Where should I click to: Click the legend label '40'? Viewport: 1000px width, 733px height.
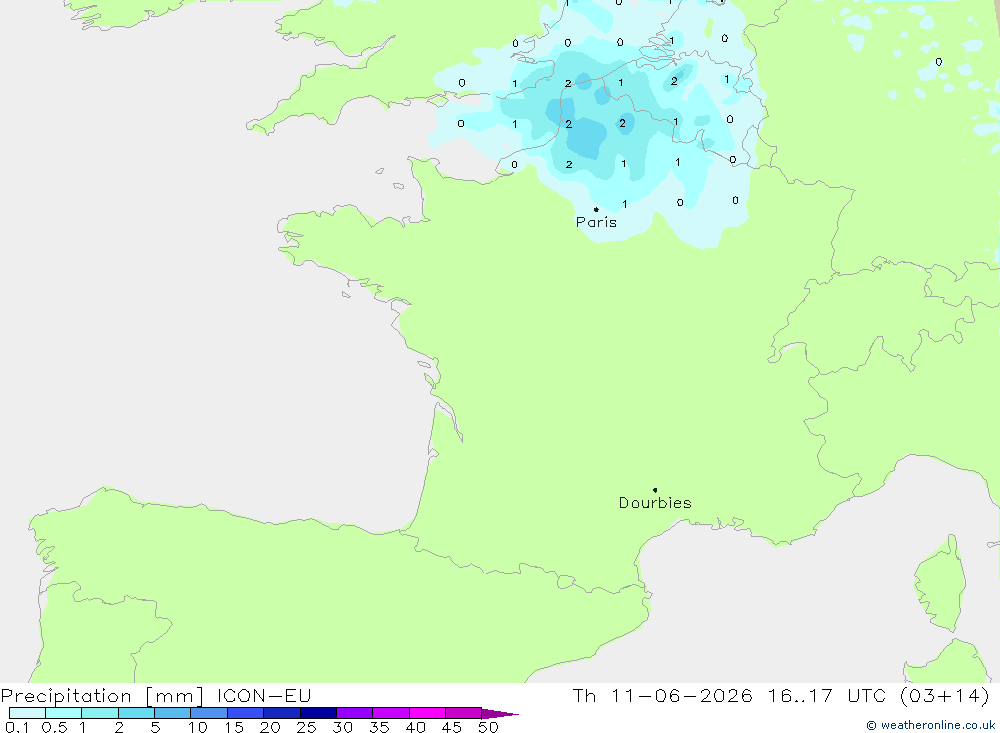click(416, 727)
